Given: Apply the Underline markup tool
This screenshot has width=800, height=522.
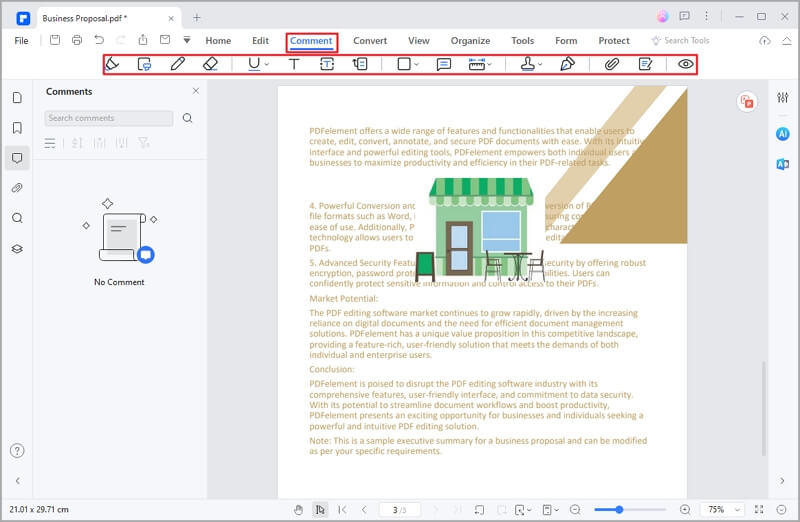Looking at the screenshot, I should (254, 64).
